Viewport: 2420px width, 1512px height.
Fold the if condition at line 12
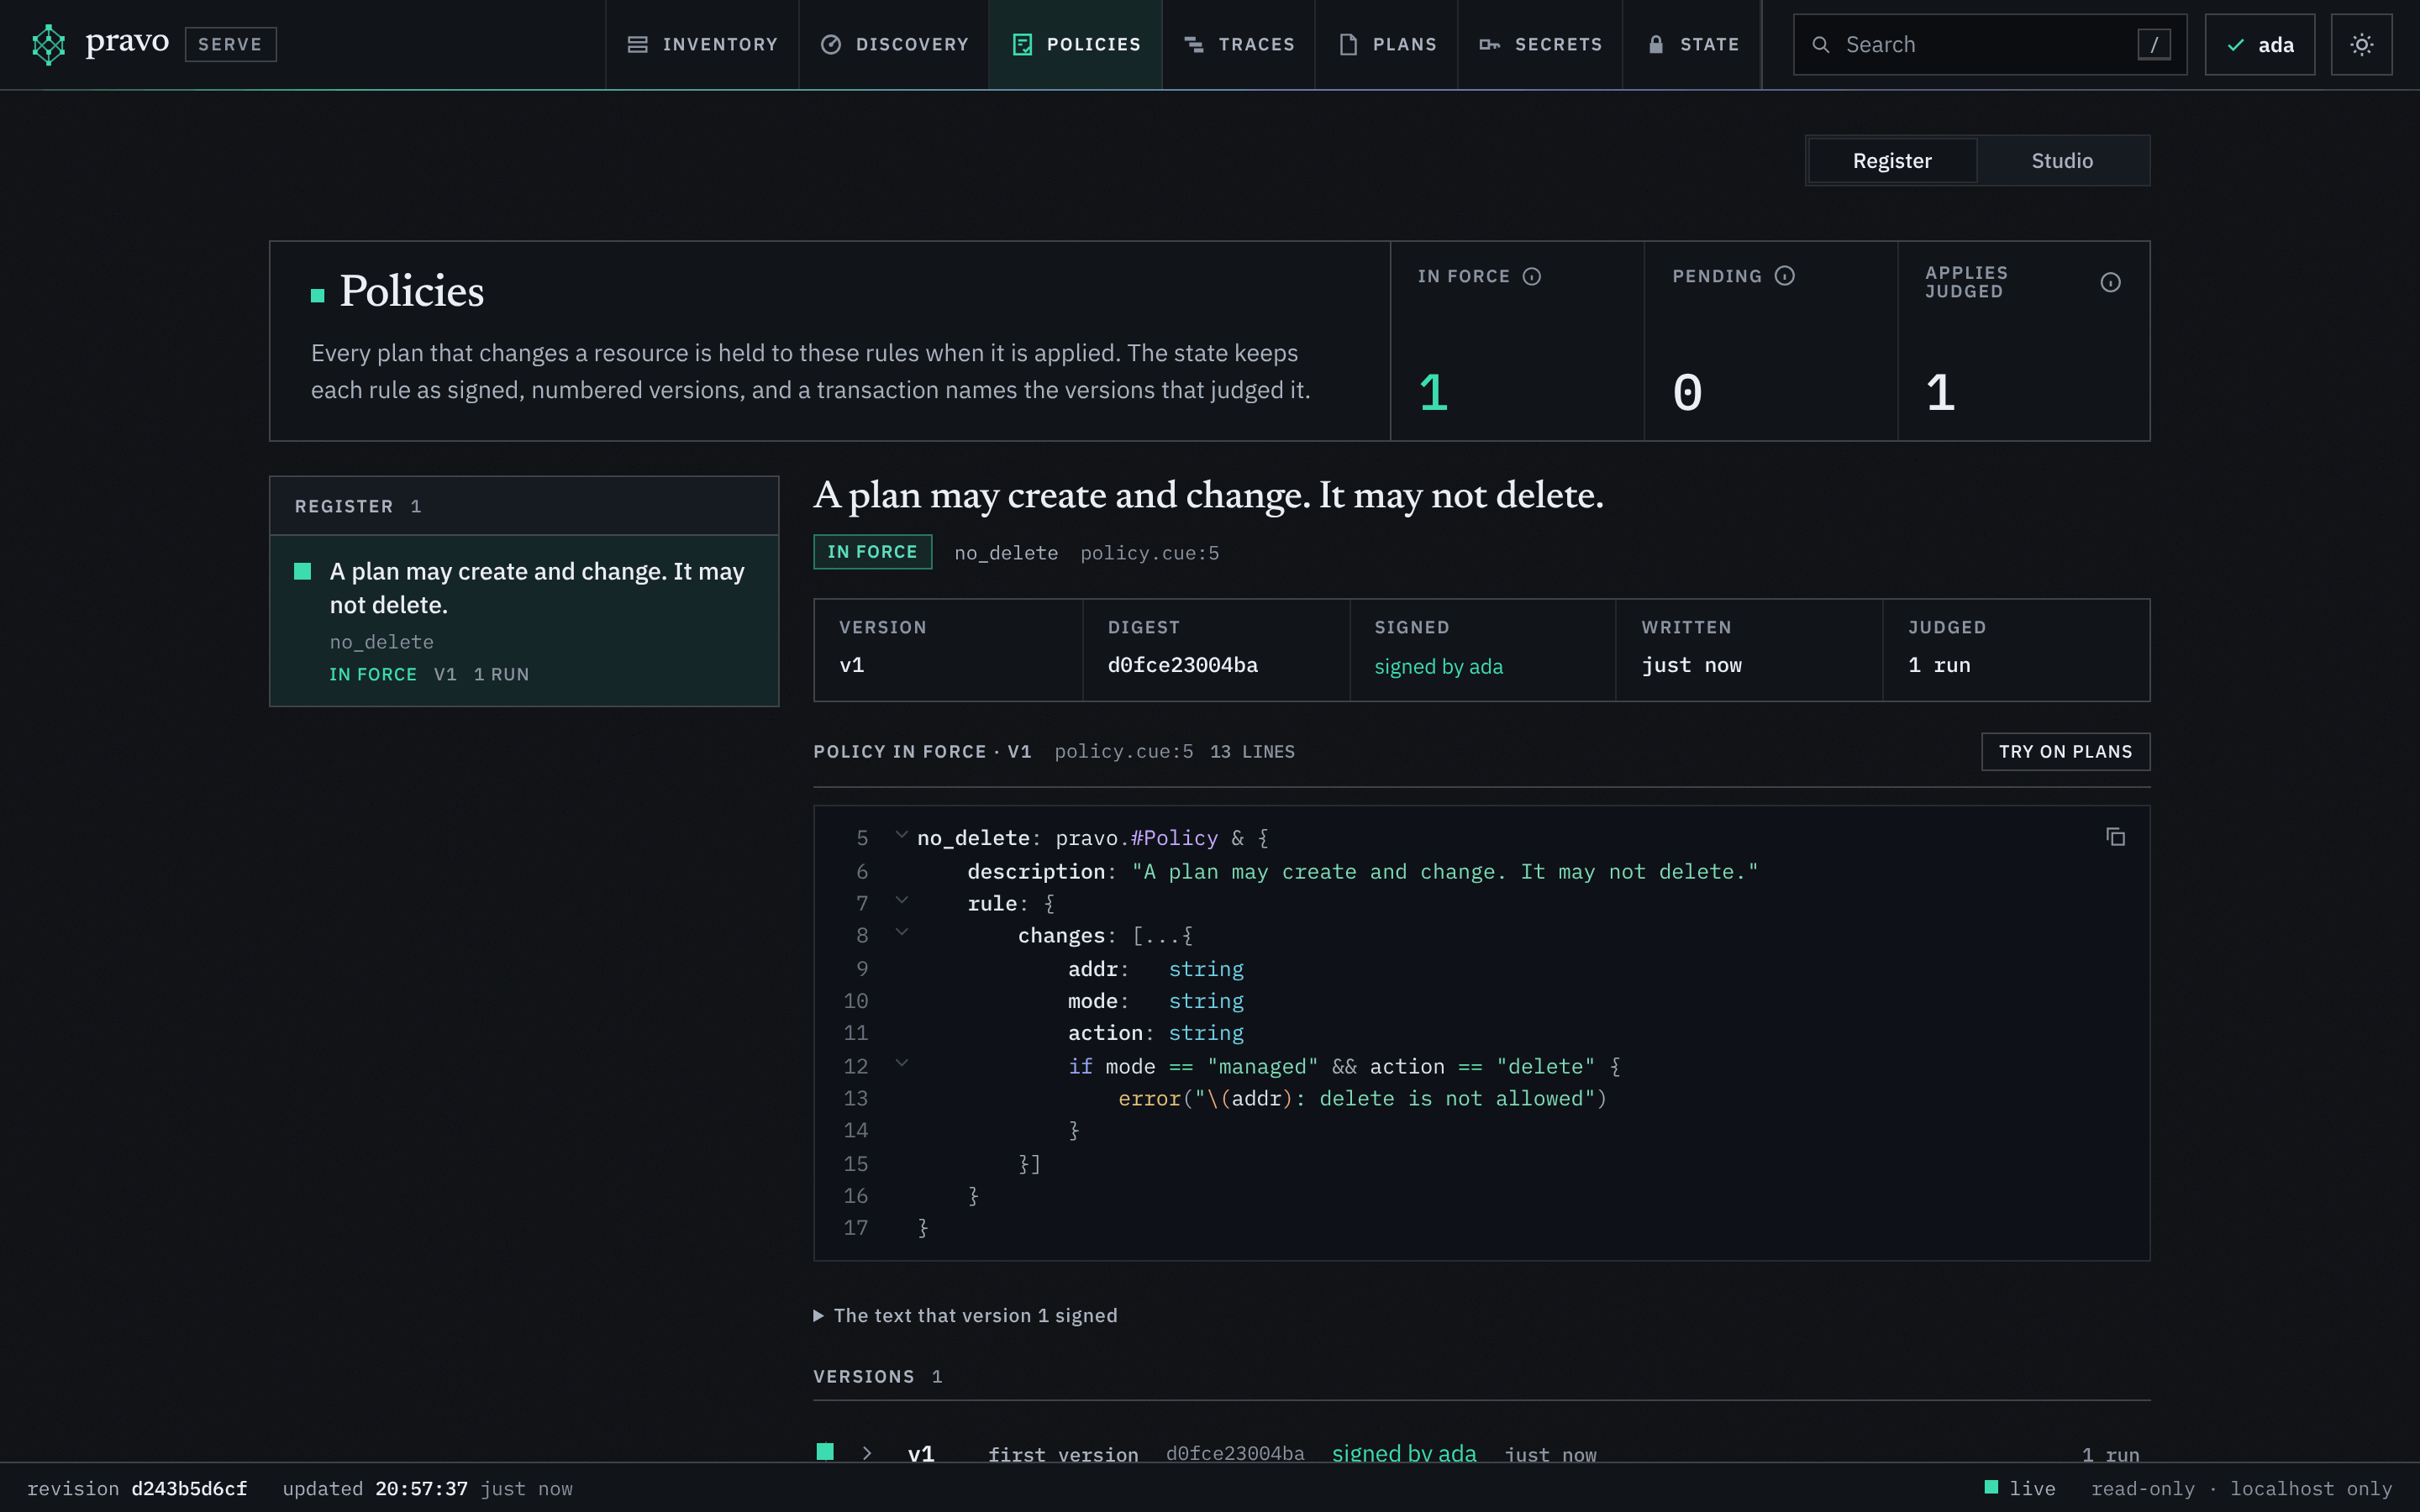[901, 1064]
